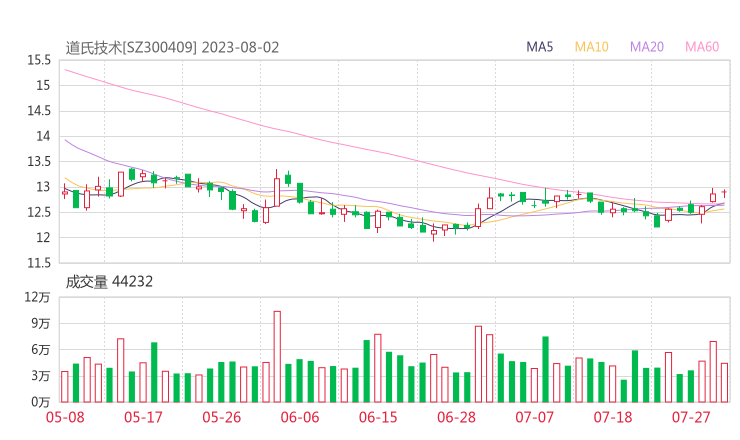Click the 9万 volume axis label
The height and width of the screenshot is (440, 740).
[41, 323]
